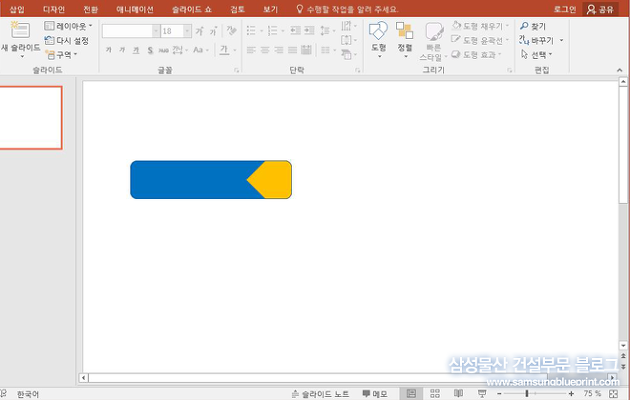Open Paragraph group dialog launcher

(x=357, y=70)
